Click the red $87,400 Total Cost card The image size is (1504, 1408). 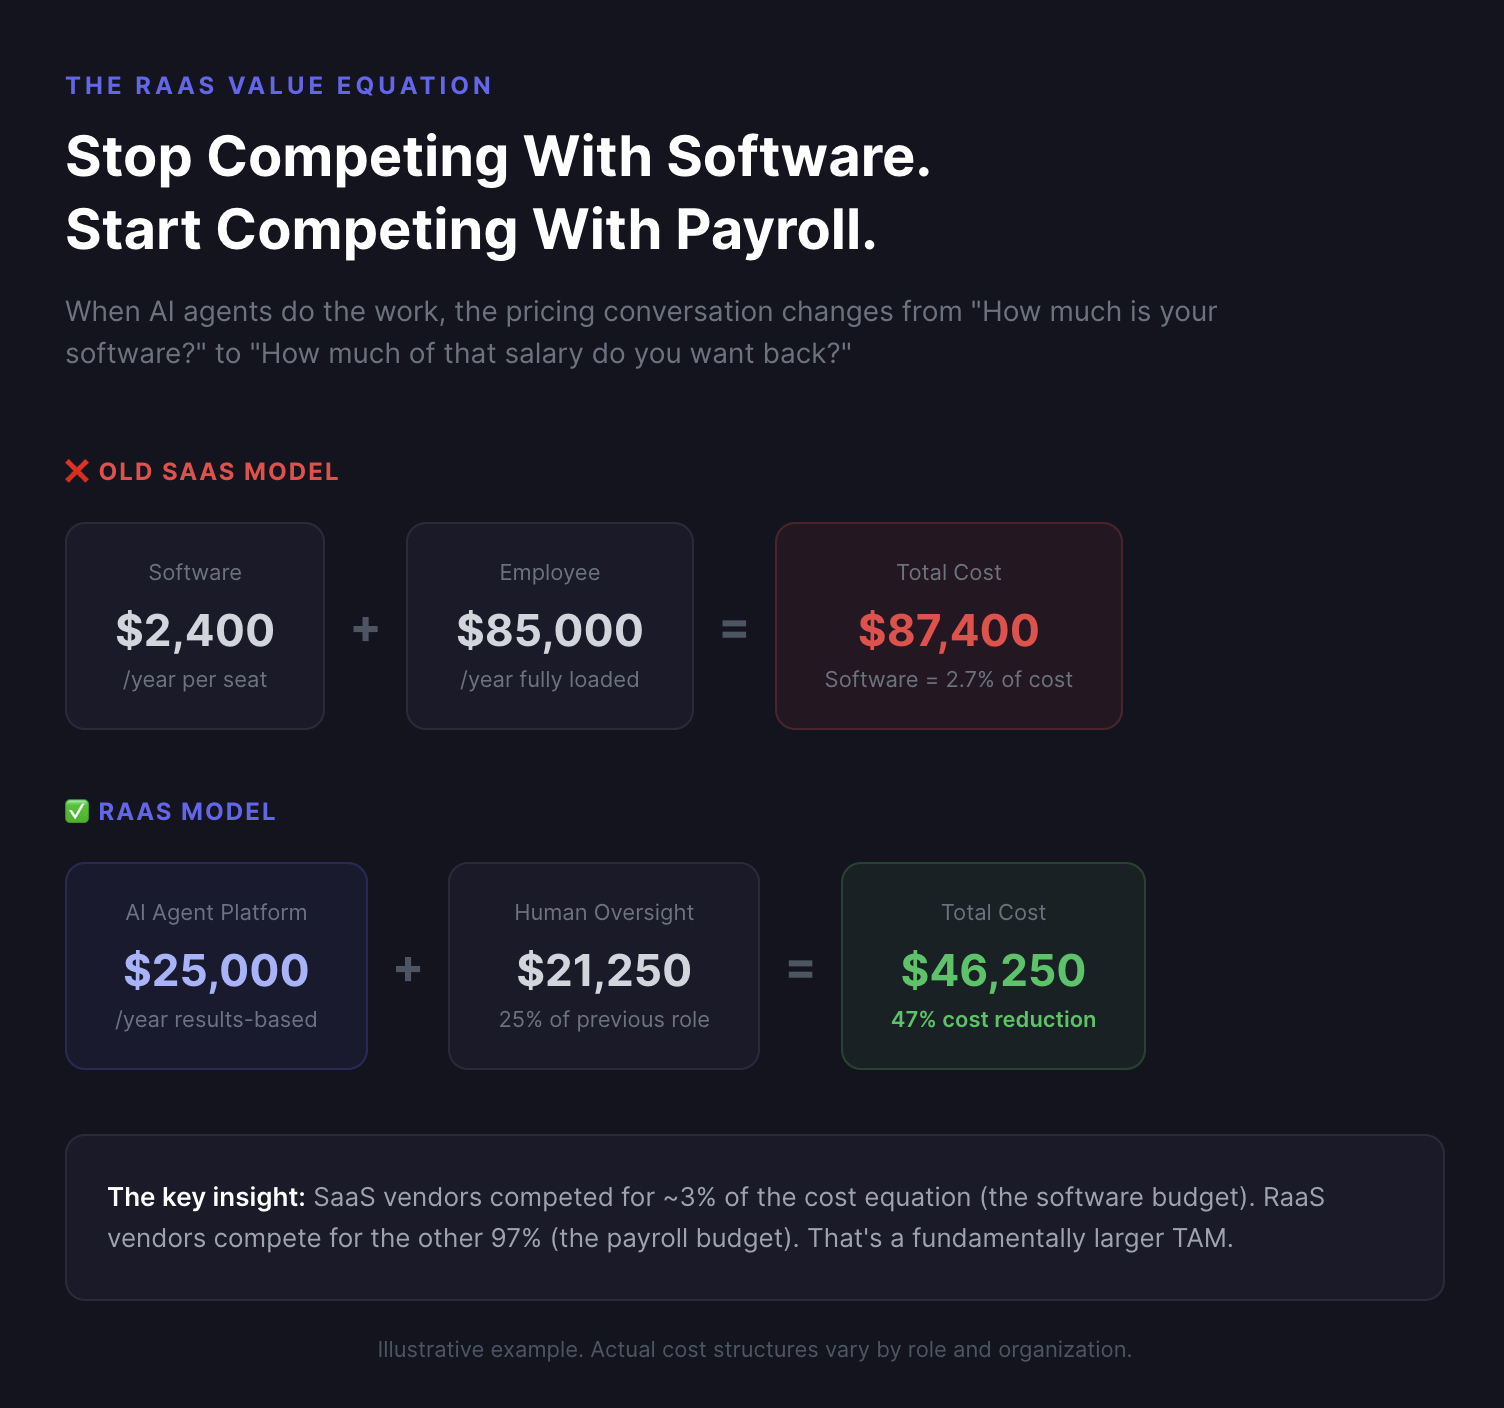tap(948, 626)
